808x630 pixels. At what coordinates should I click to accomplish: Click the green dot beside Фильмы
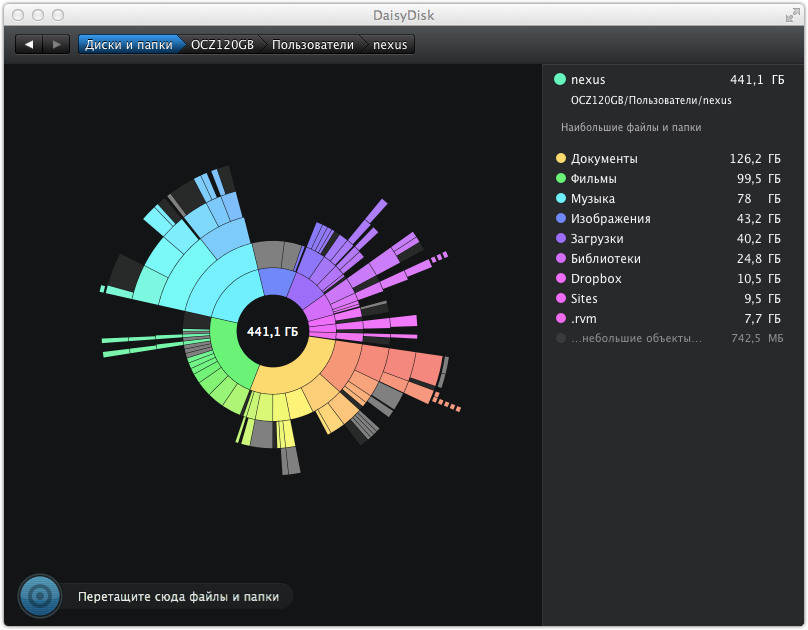(560, 178)
